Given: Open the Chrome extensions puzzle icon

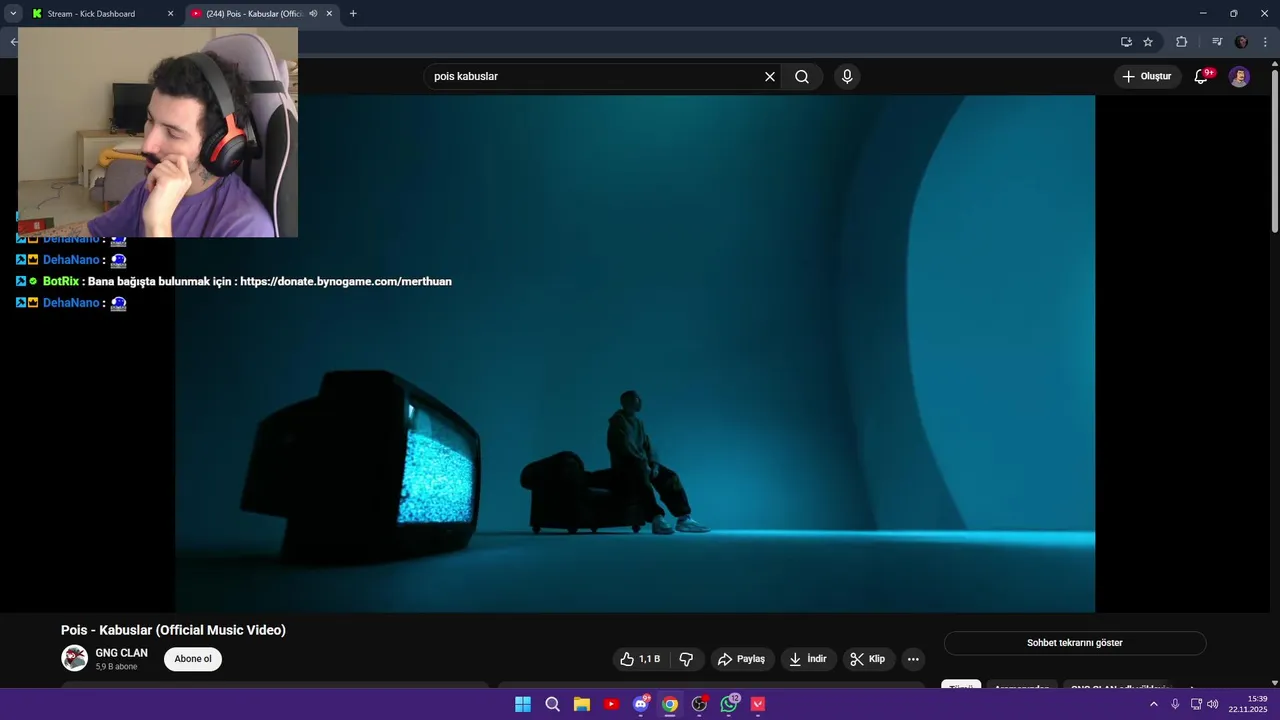Looking at the screenshot, I should 1181,42.
